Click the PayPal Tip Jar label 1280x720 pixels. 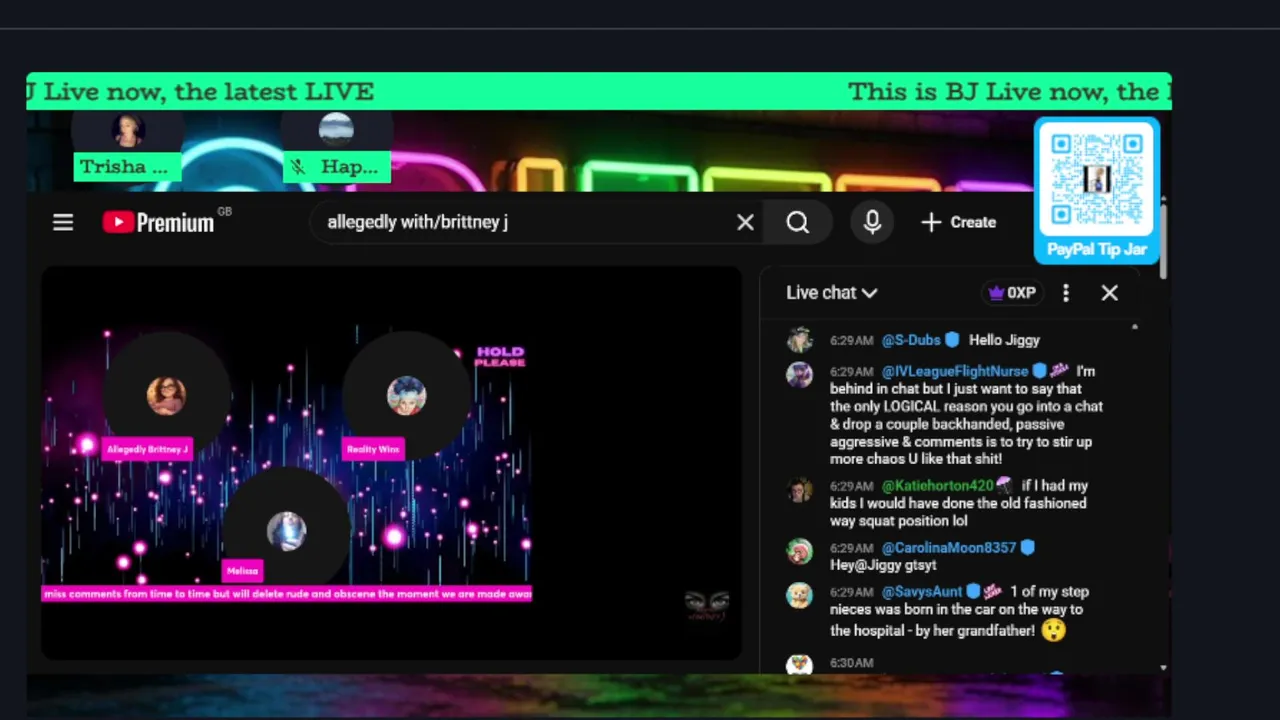[x=1097, y=250]
